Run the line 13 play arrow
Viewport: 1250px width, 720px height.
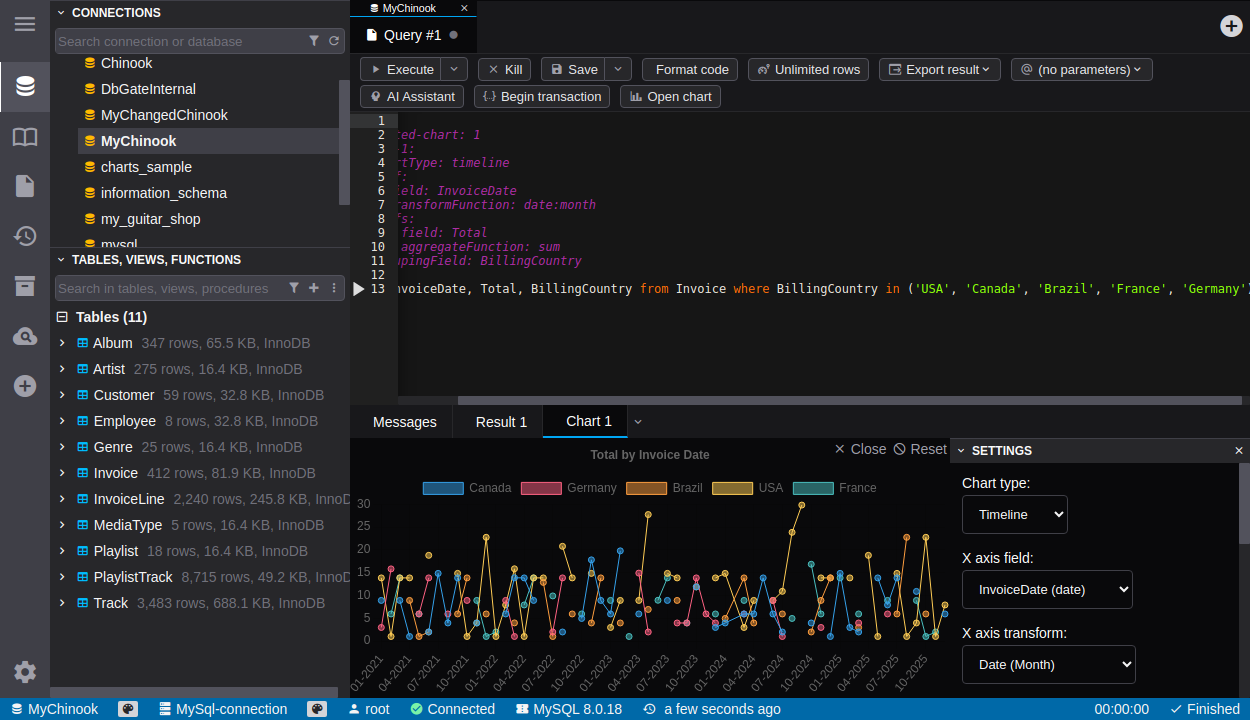[359, 289]
